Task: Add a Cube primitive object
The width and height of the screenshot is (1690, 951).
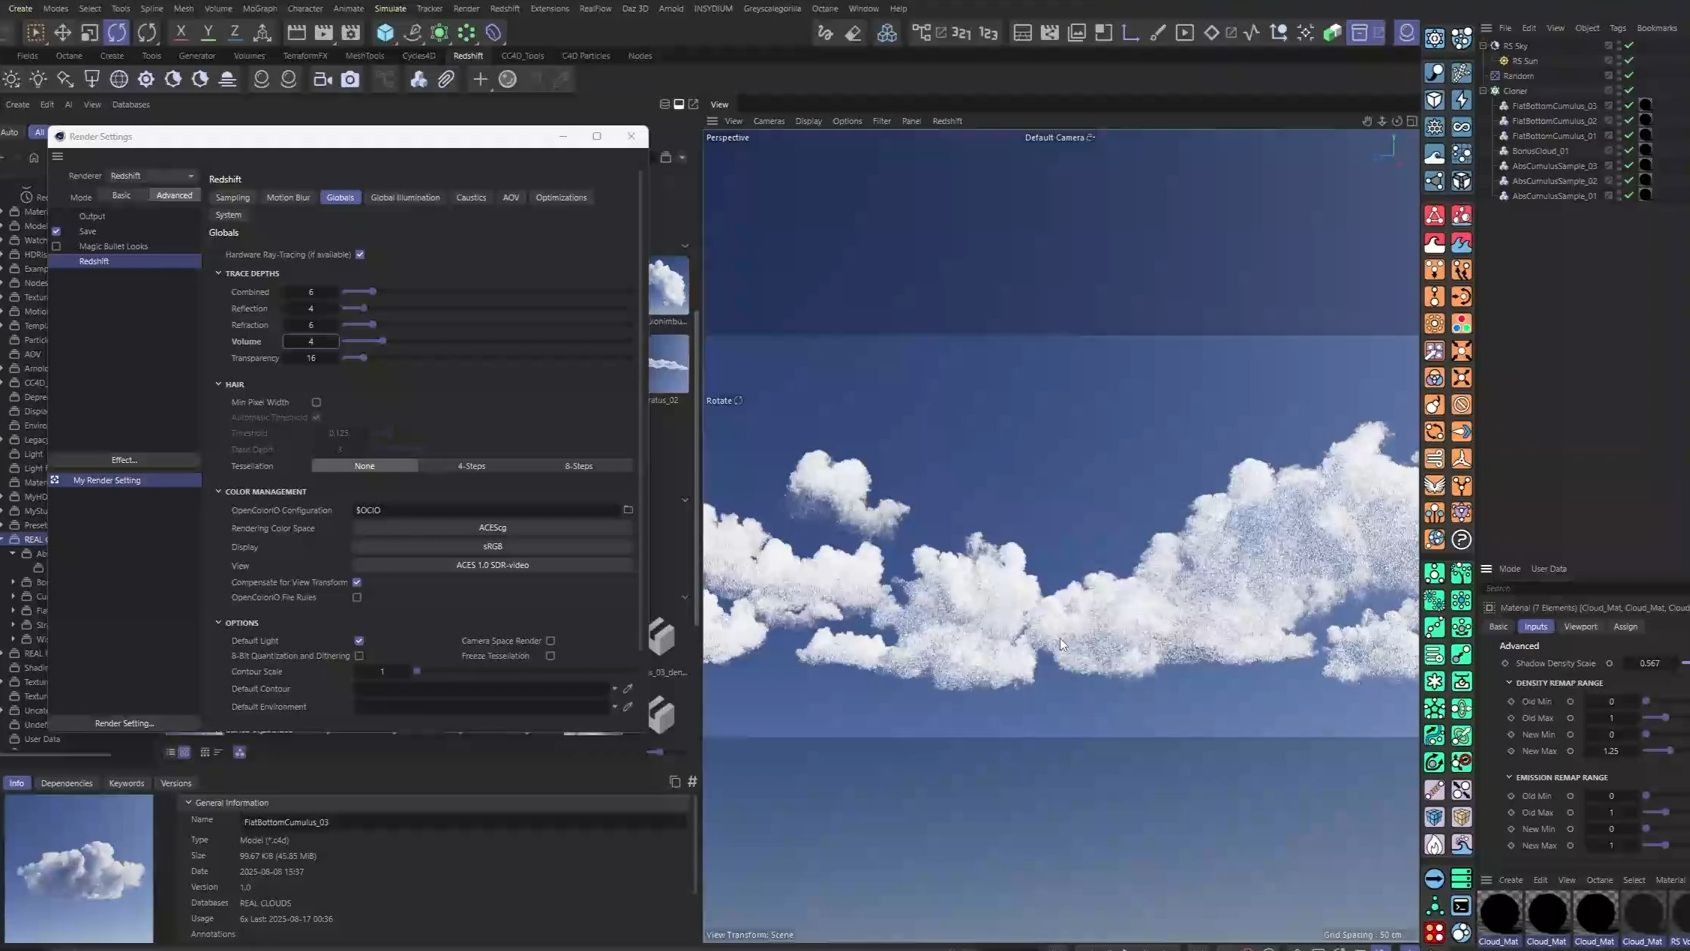Action: (x=385, y=32)
